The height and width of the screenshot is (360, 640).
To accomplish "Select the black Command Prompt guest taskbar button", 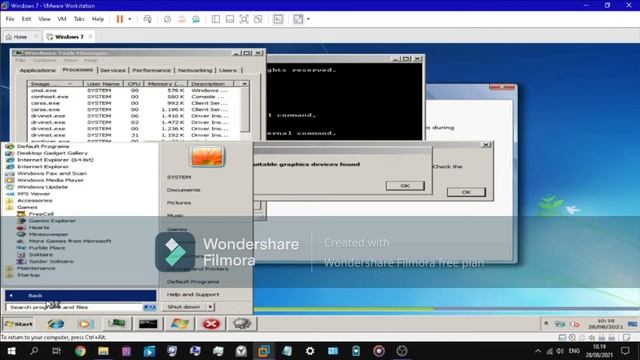I will click(148, 324).
